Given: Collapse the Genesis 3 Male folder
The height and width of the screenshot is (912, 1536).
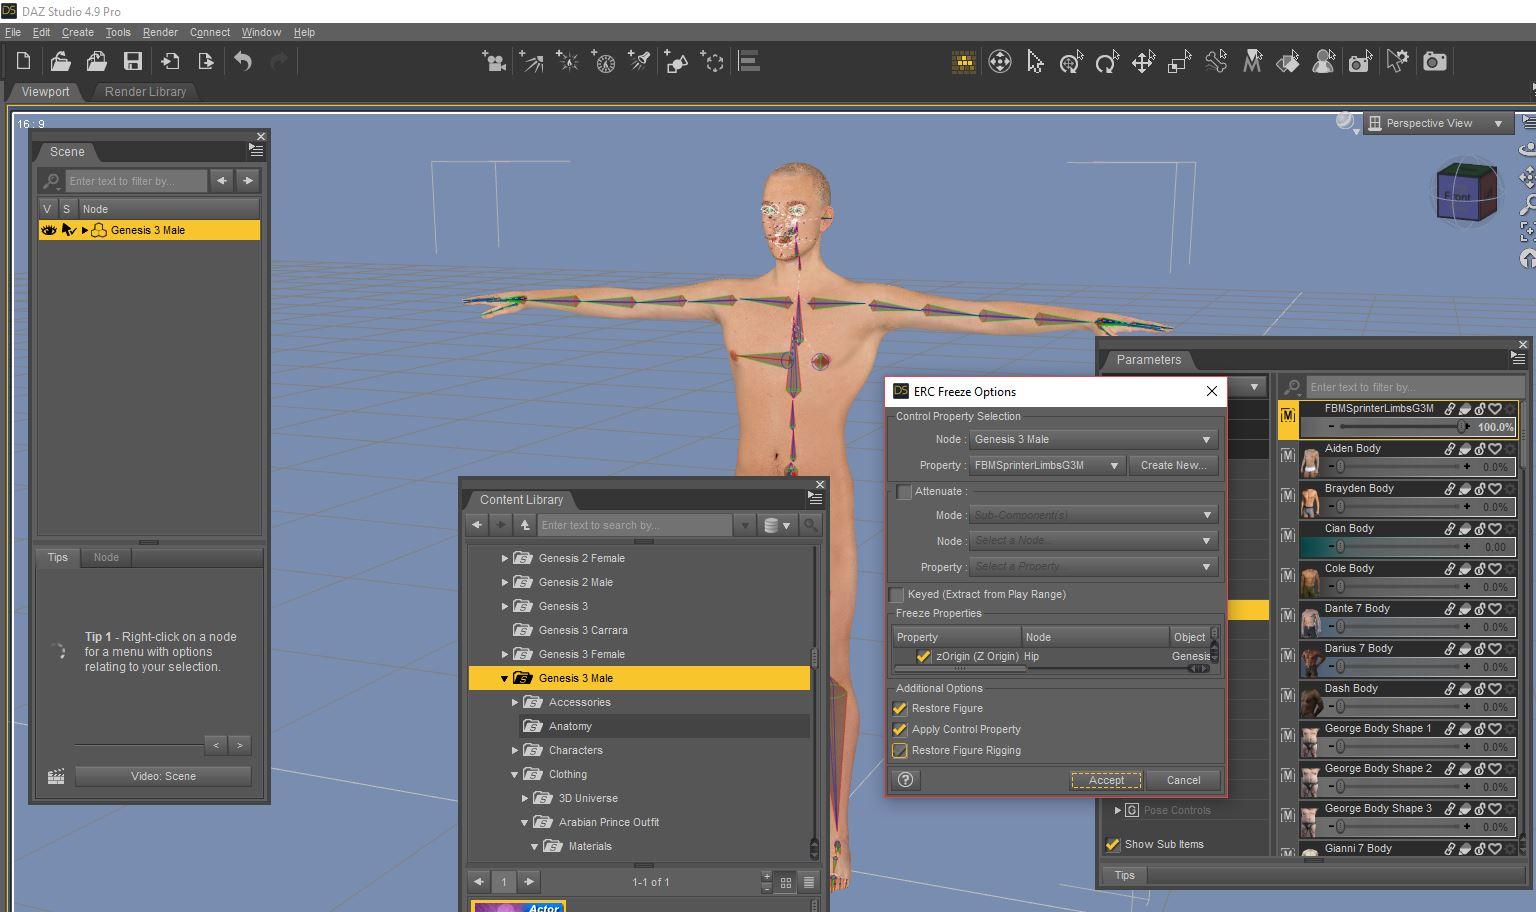Looking at the screenshot, I should pyautogui.click(x=505, y=678).
